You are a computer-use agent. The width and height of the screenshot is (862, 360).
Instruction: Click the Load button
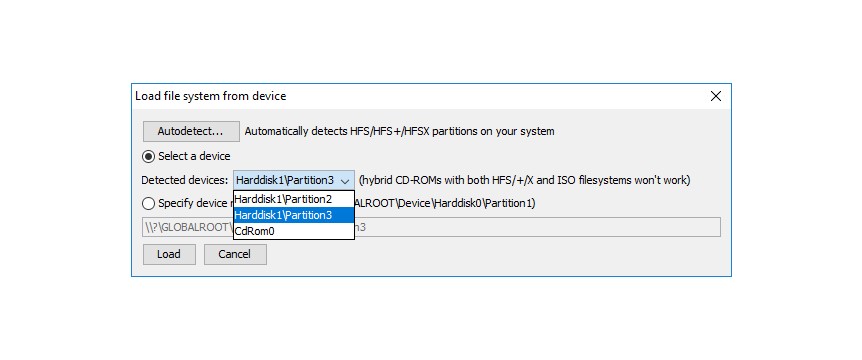pyautogui.click(x=169, y=254)
